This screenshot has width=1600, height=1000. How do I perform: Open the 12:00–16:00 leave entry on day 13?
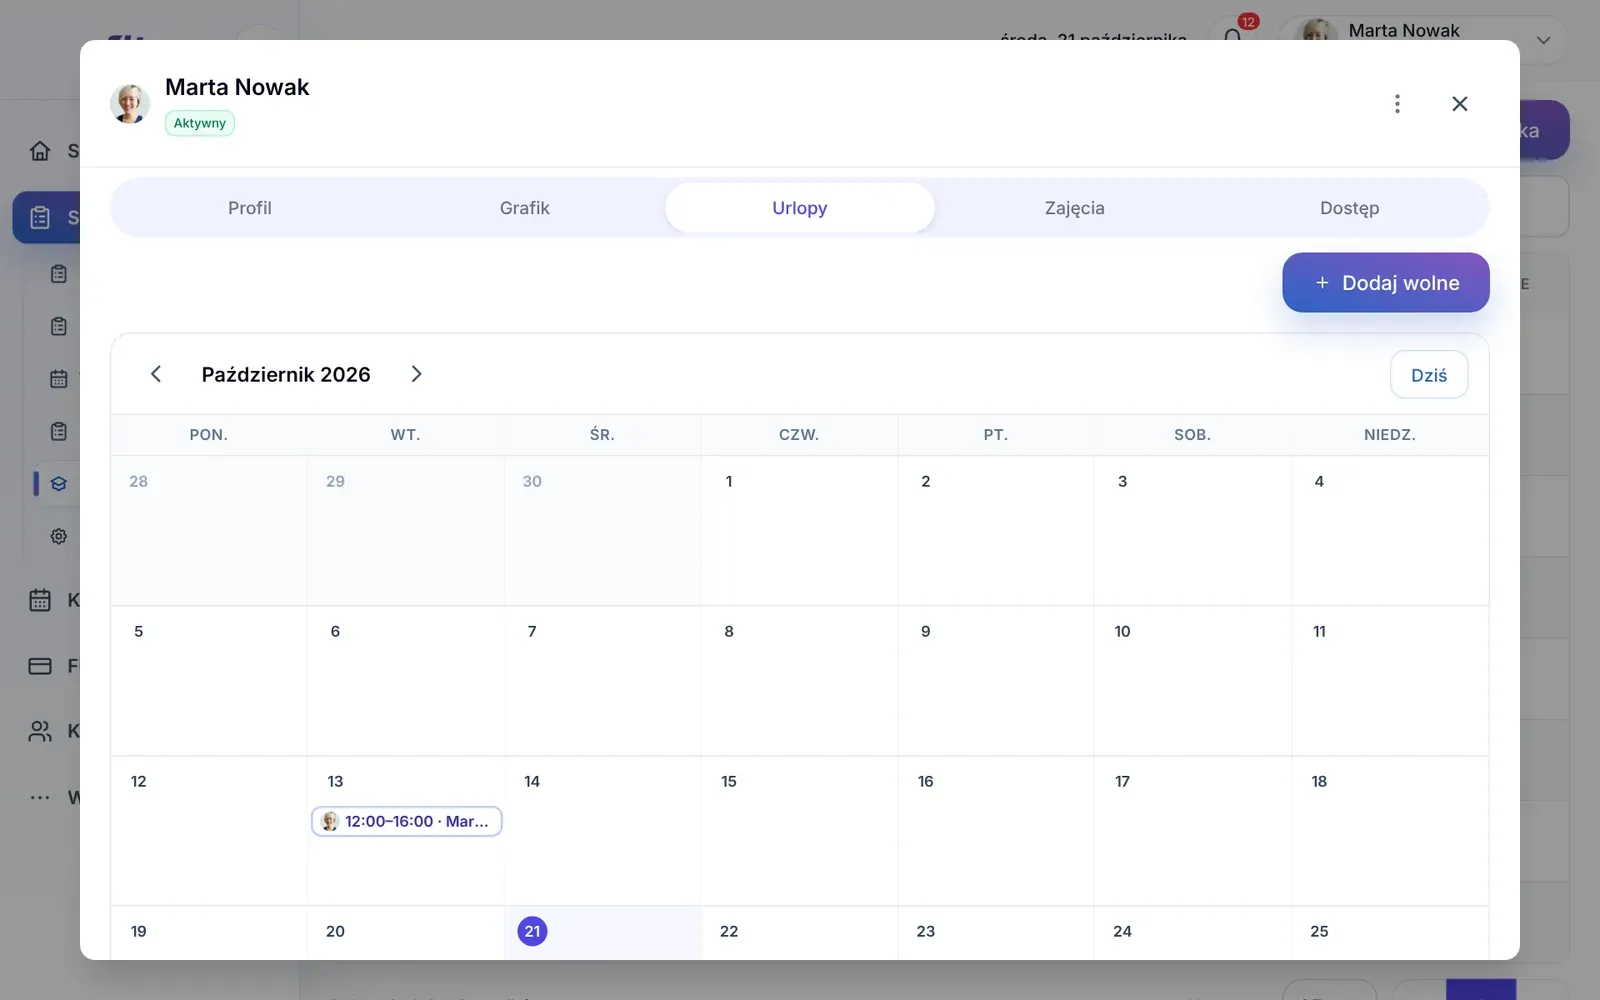407,821
